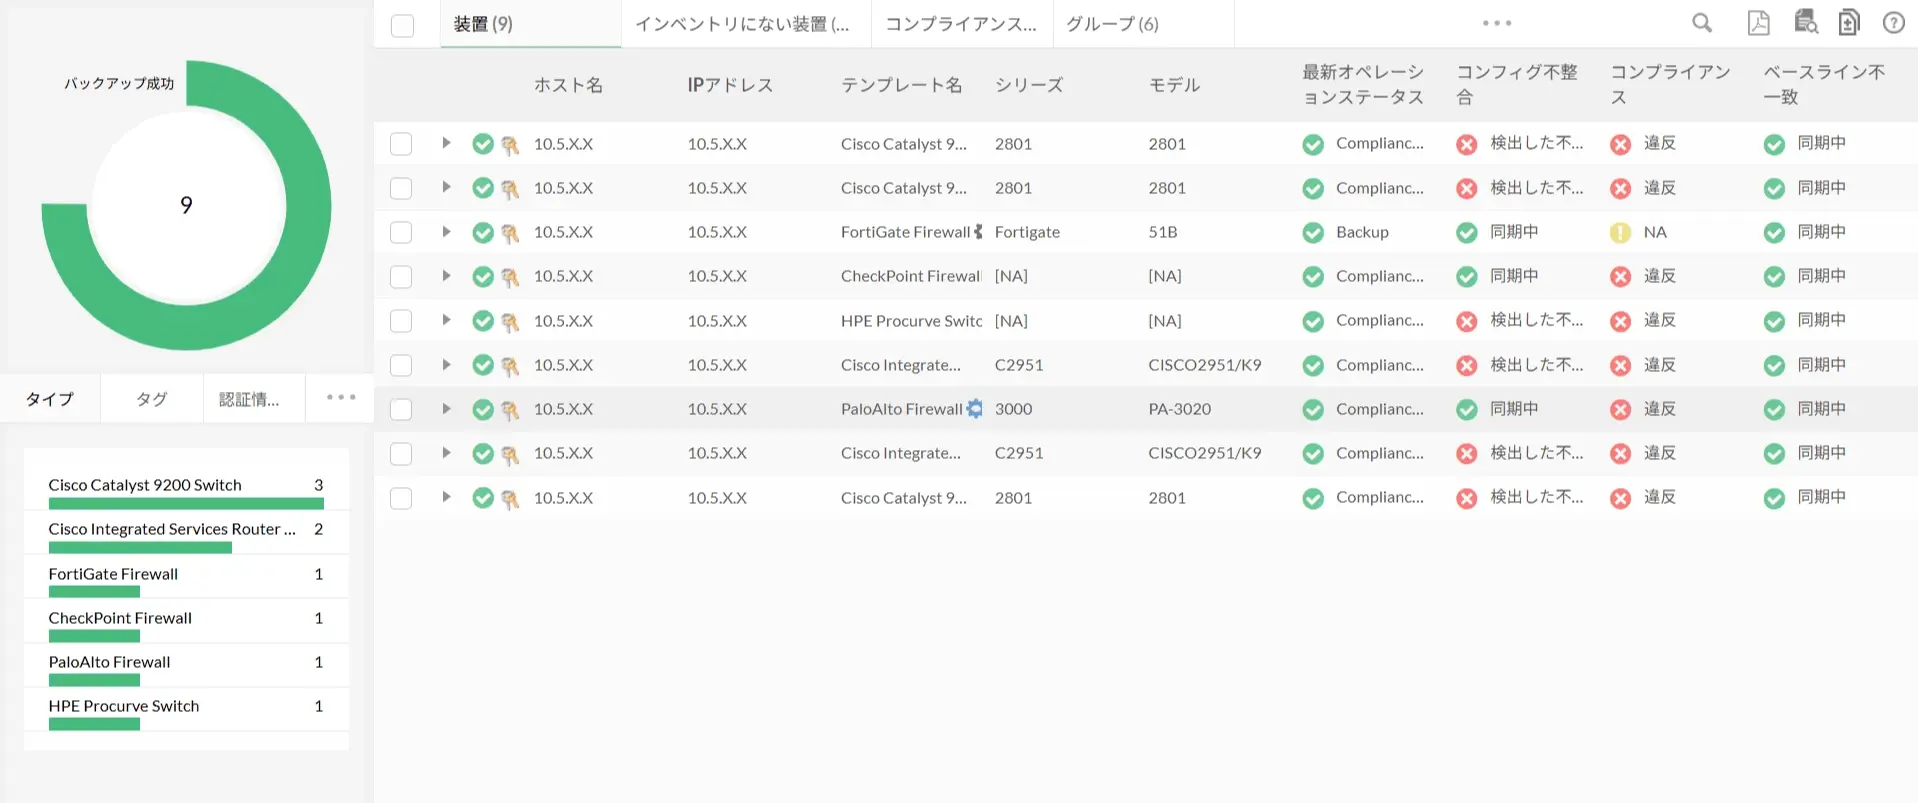Click the 最新オペレーションステータス column header
Viewport: 1918px width, 803px height.
coord(1363,84)
